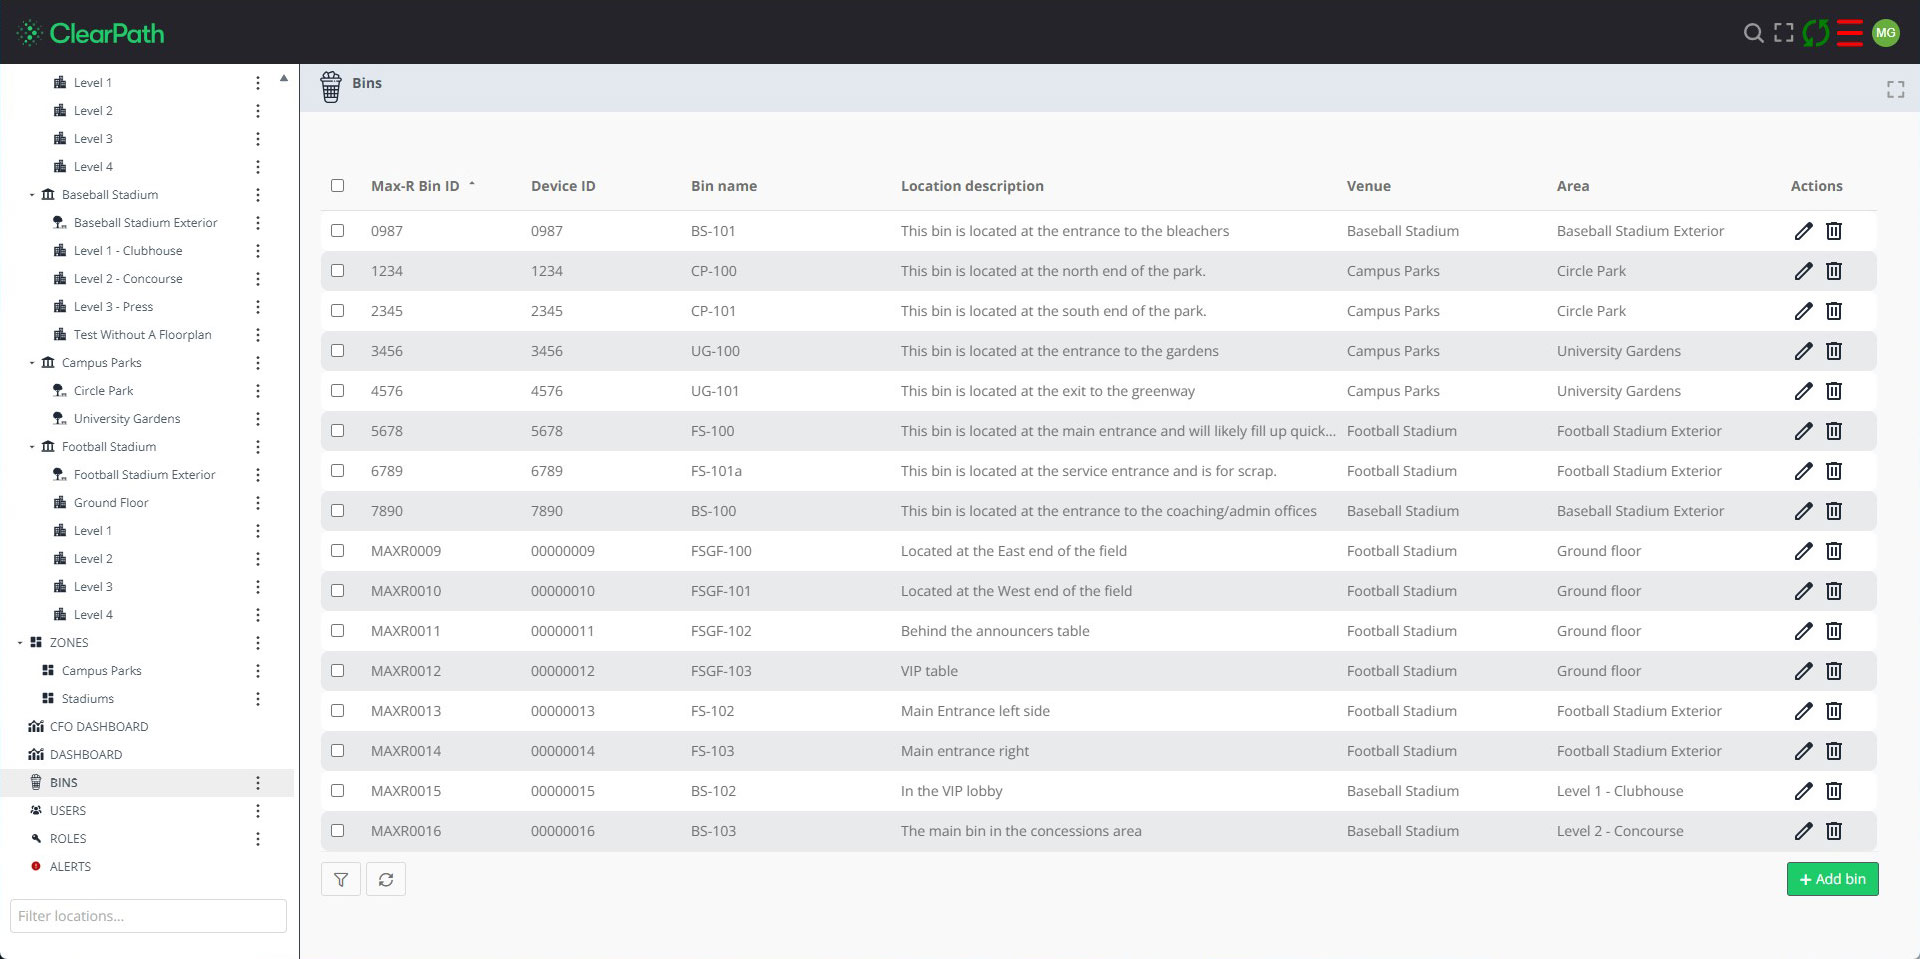Sort by Device ID column header
The image size is (1920, 959).
(563, 186)
